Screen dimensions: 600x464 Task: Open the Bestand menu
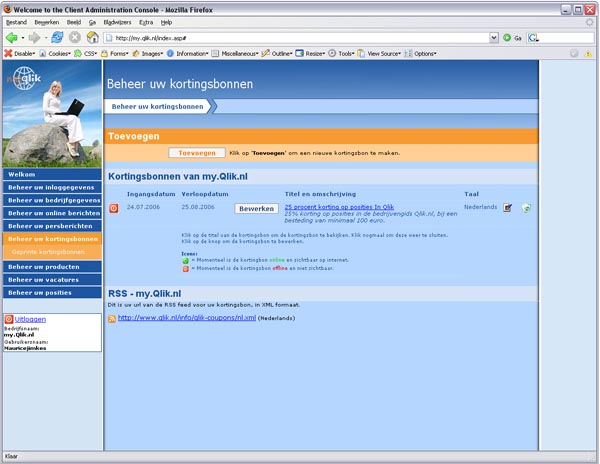[16, 21]
